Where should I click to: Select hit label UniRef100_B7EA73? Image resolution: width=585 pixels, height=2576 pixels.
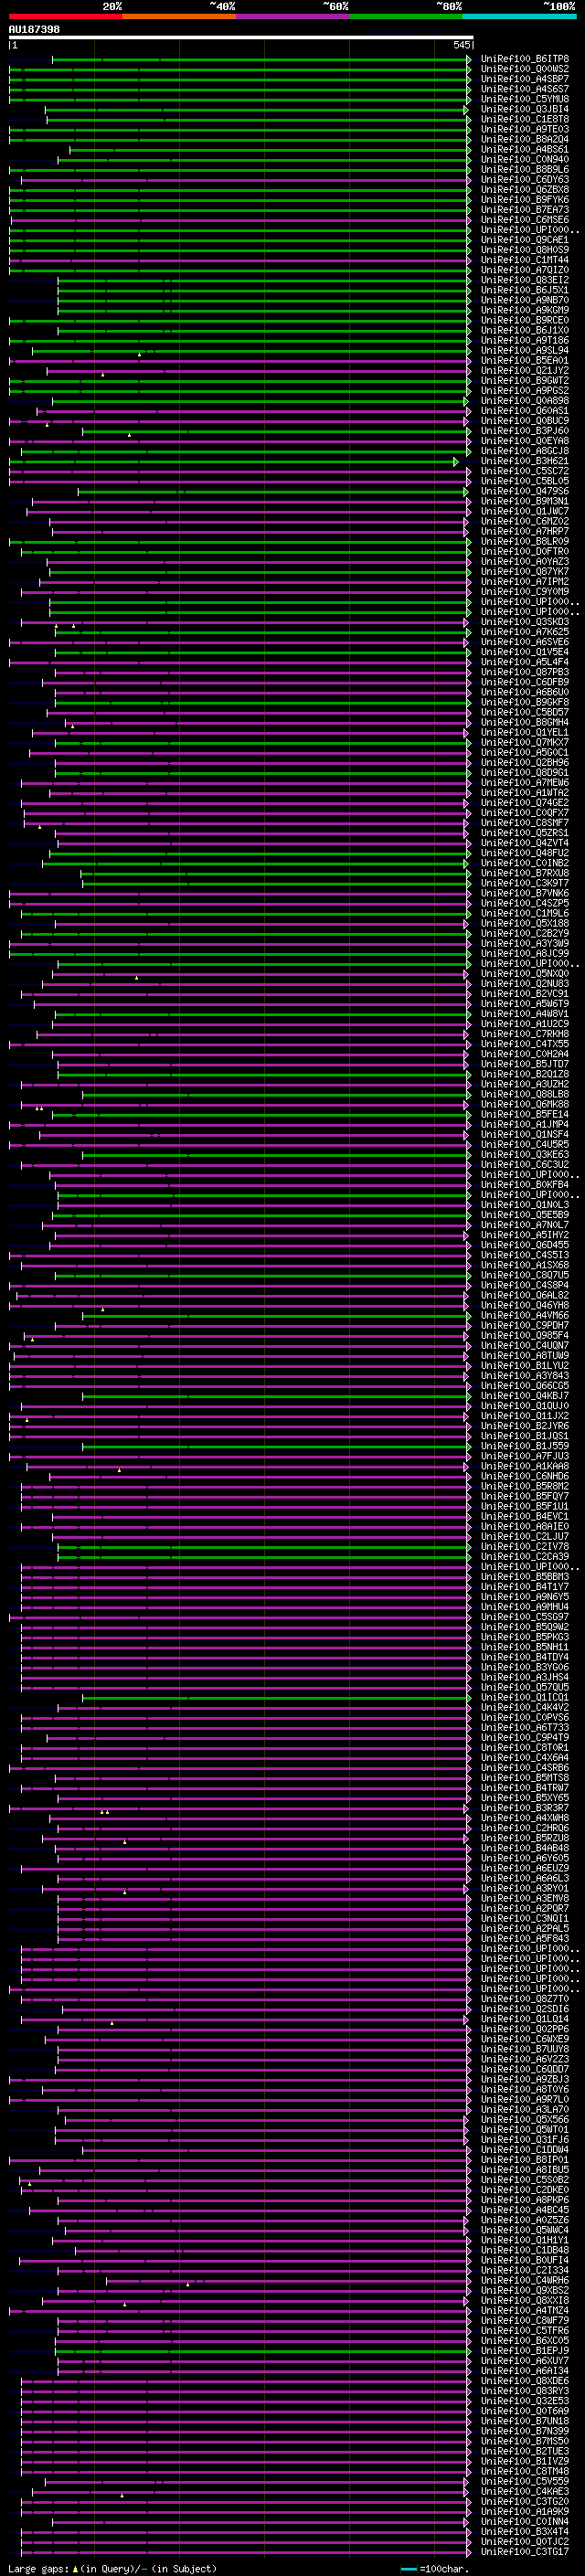click(x=524, y=209)
